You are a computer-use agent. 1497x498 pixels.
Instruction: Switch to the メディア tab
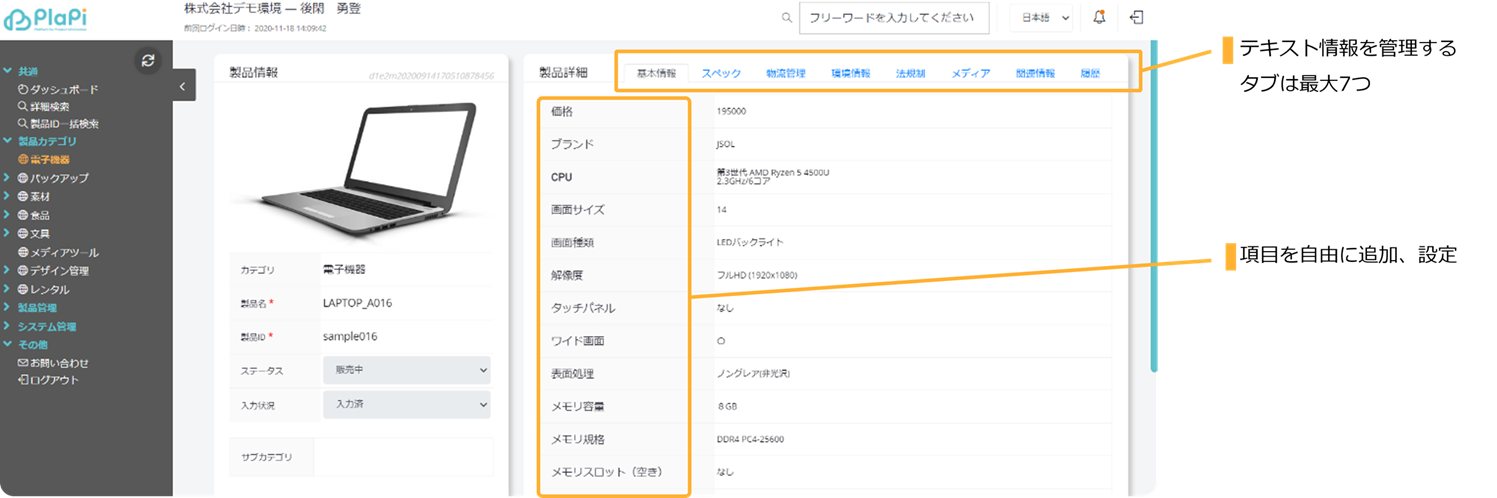click(970, 73)
